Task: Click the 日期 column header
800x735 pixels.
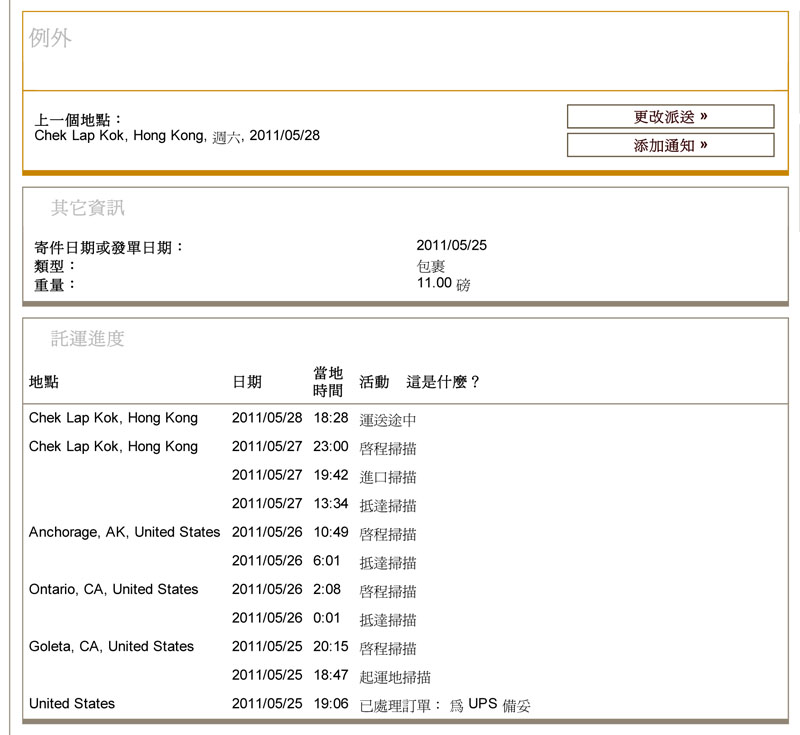Action: pyautogui.click(x=247, y=382)
